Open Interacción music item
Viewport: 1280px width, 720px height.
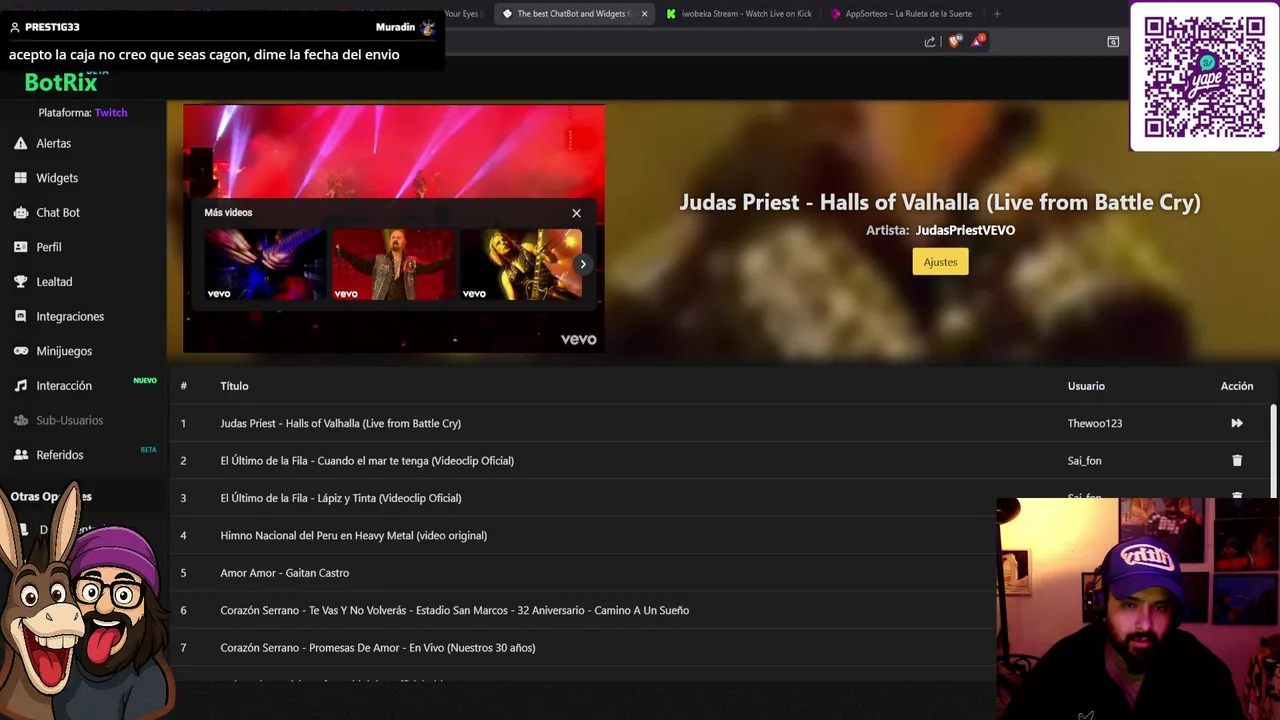64,386
